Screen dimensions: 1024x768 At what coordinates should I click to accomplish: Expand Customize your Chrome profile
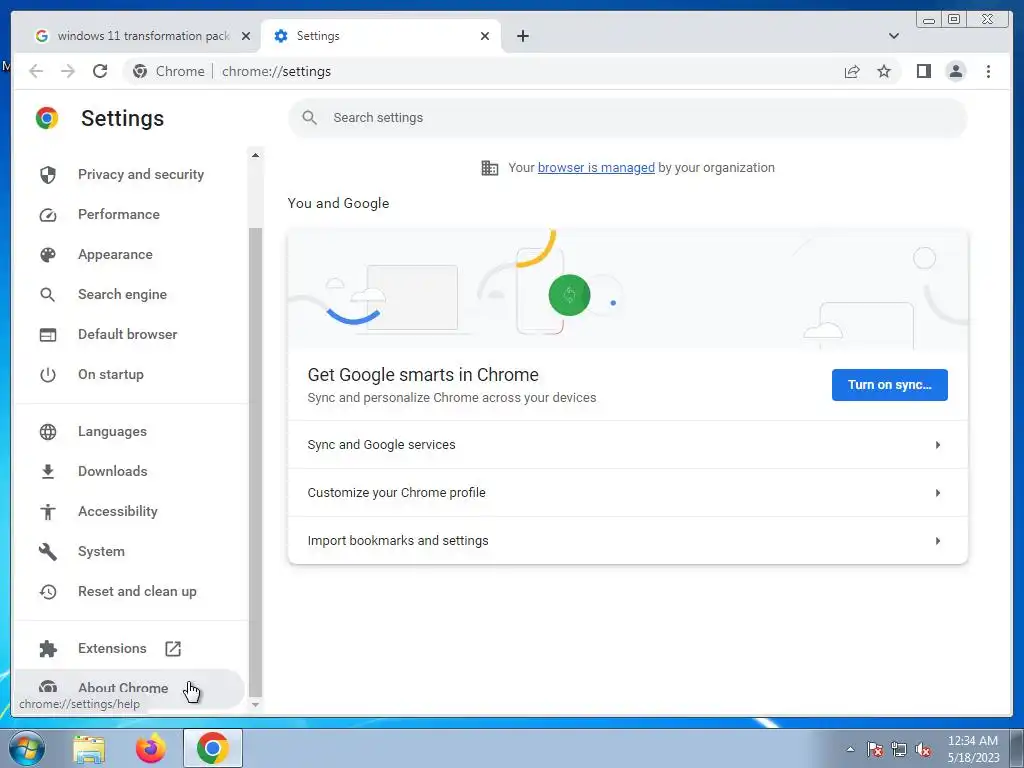628,492
